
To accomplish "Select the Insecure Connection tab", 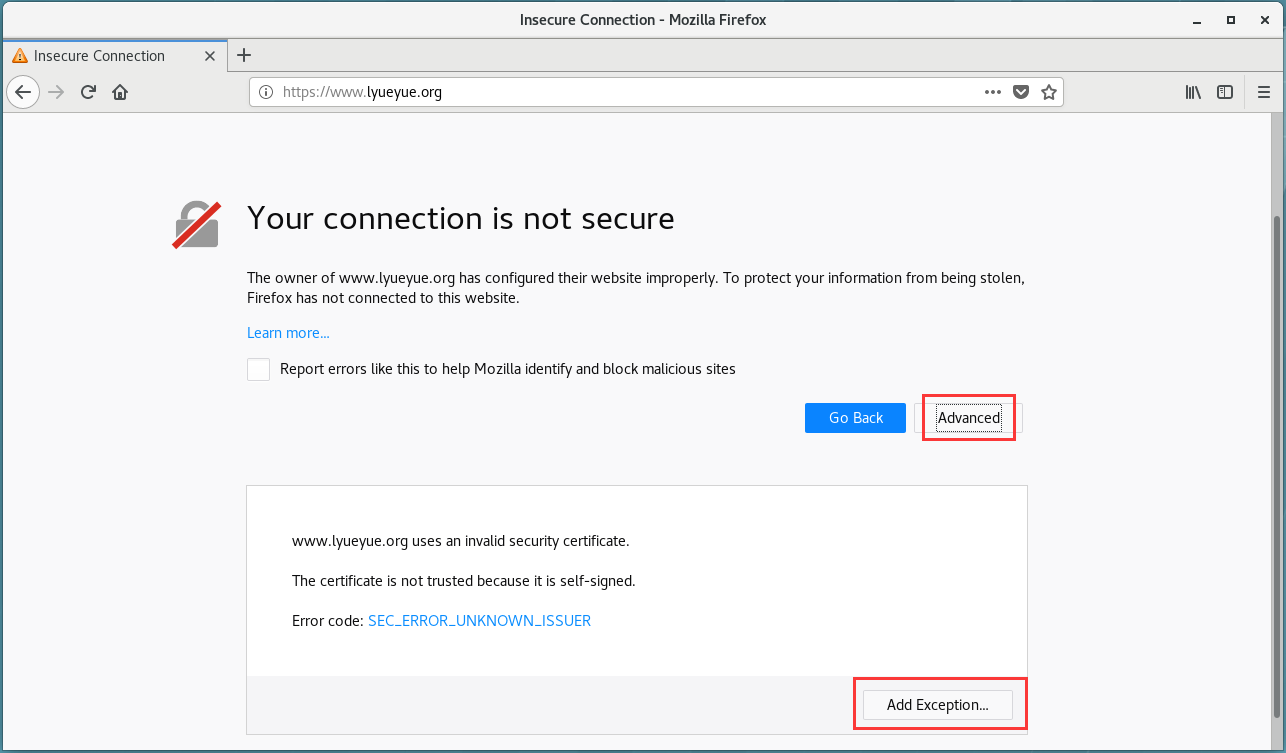I will (x=114, y=56).
